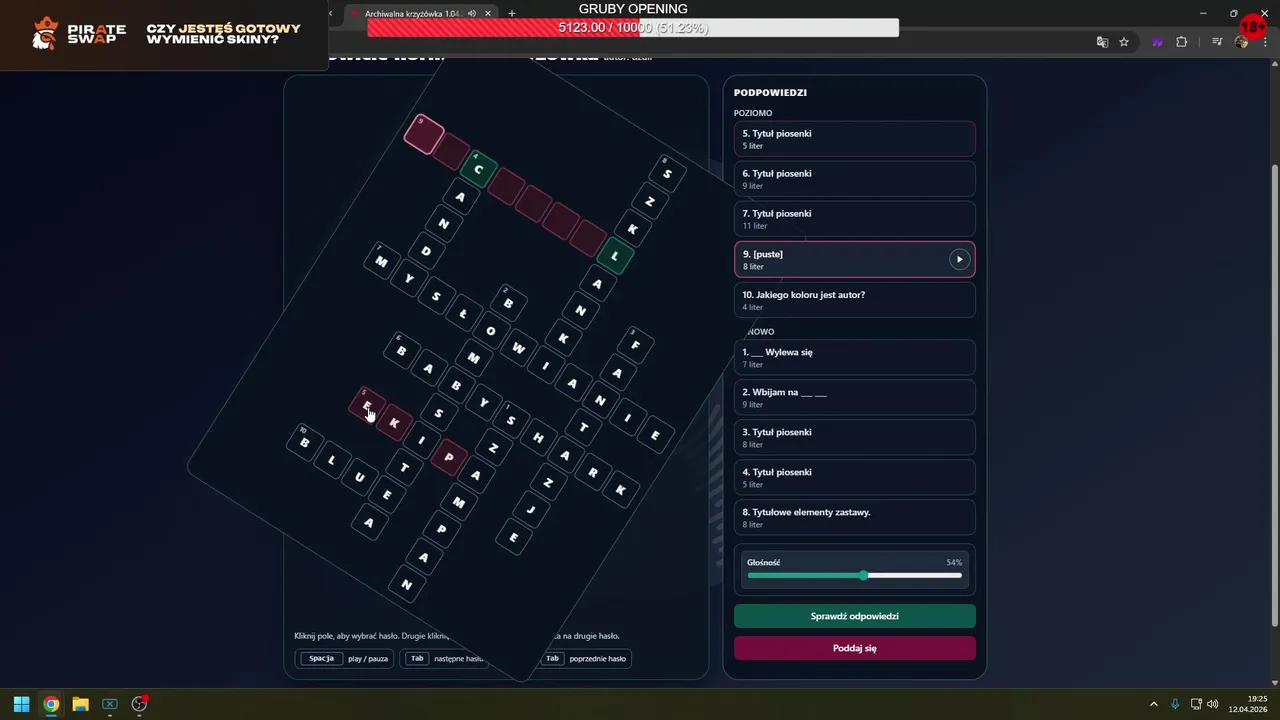Image resolution: width=1280 pixels, height=720 pixels.
Task: Select the R crossword cell
Action: coord(593,472)
